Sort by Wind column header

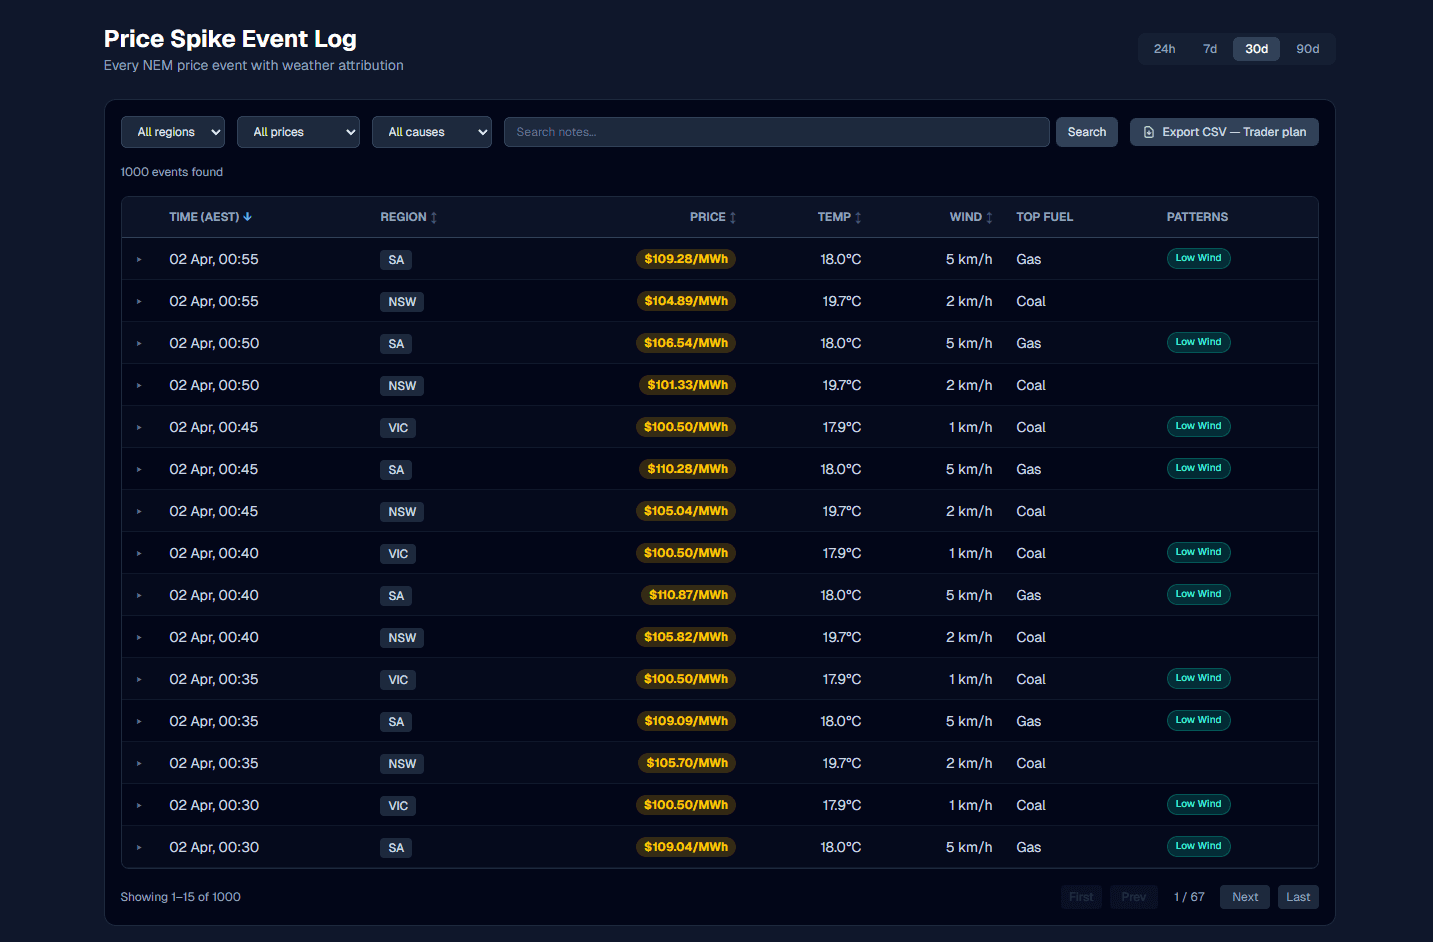click(x=971, y=217)
